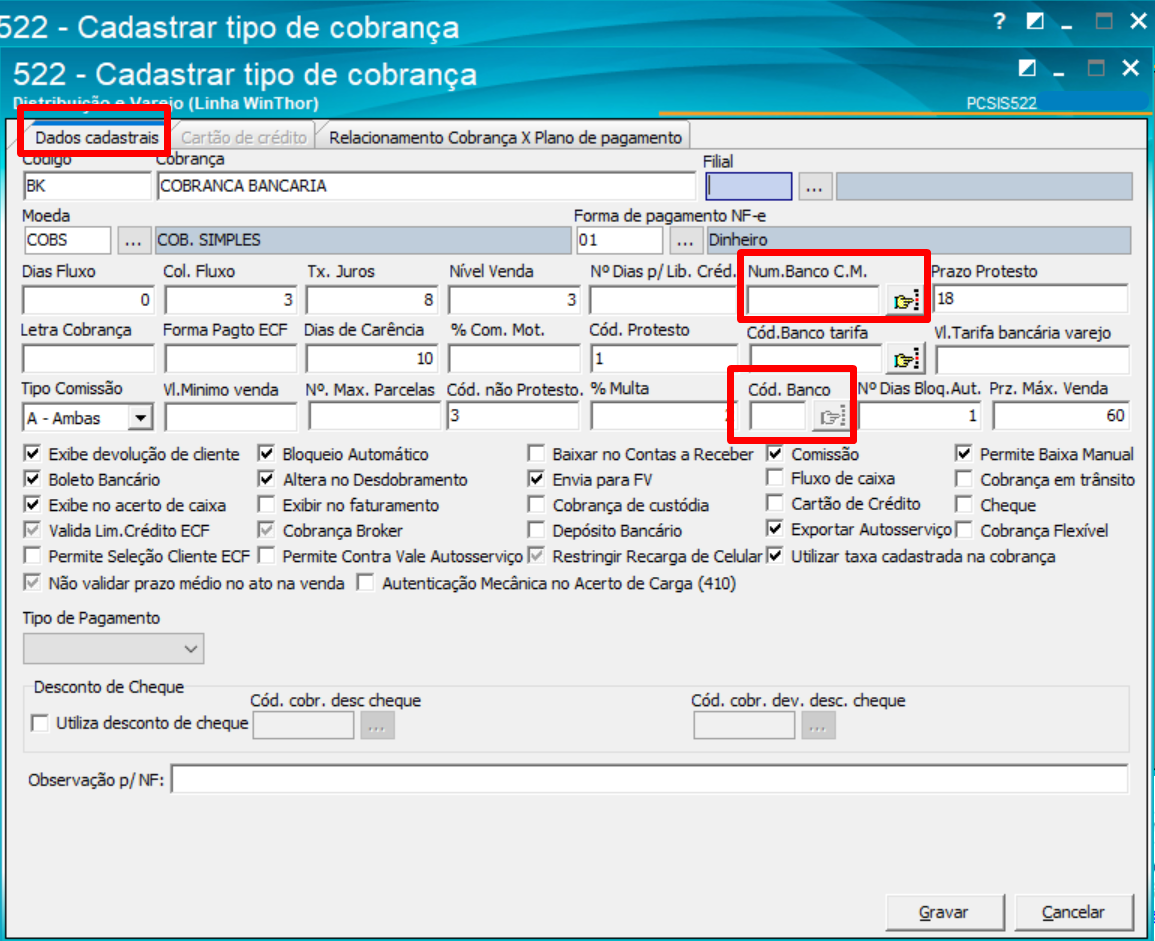Toggle Exibe no acerto de caixa
Image resolution: width=1155 pixels, height=941 pixels.
point(32,504)
